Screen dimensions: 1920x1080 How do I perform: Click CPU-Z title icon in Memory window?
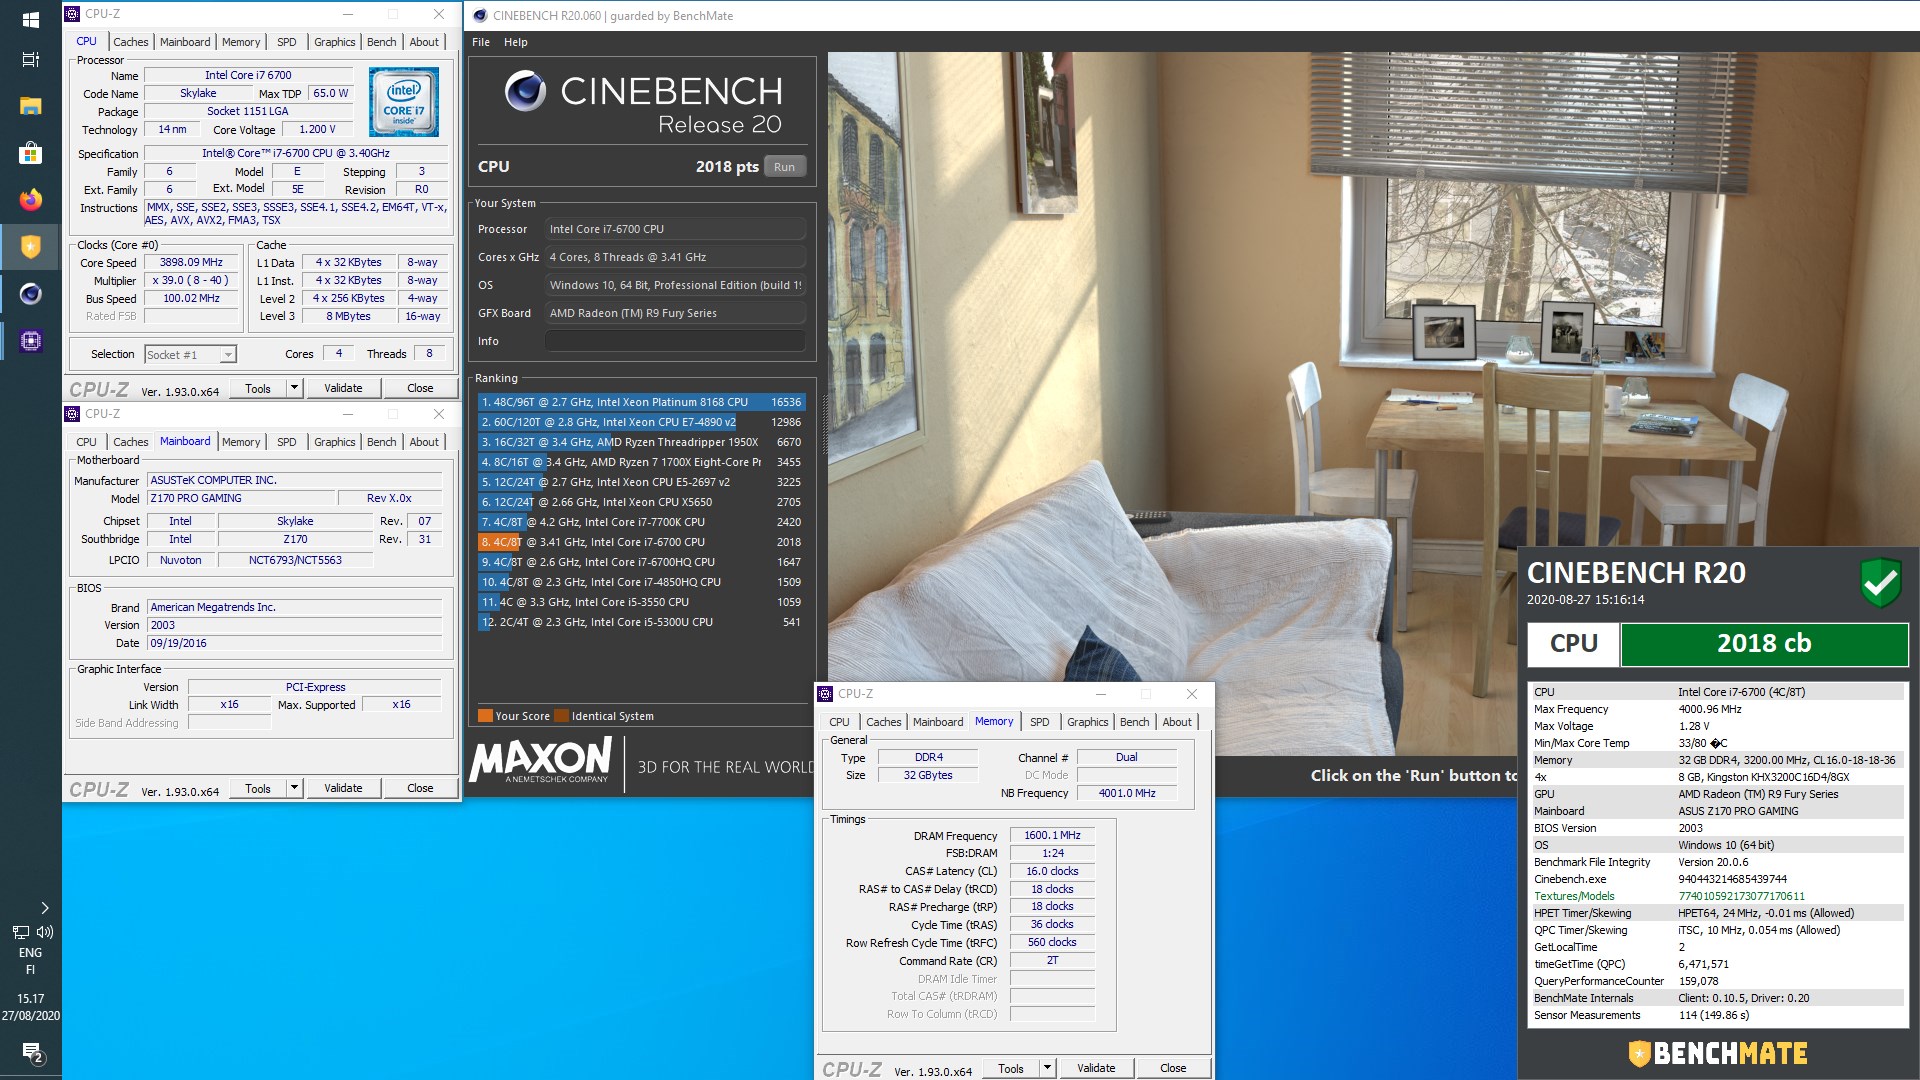(825, 694)
